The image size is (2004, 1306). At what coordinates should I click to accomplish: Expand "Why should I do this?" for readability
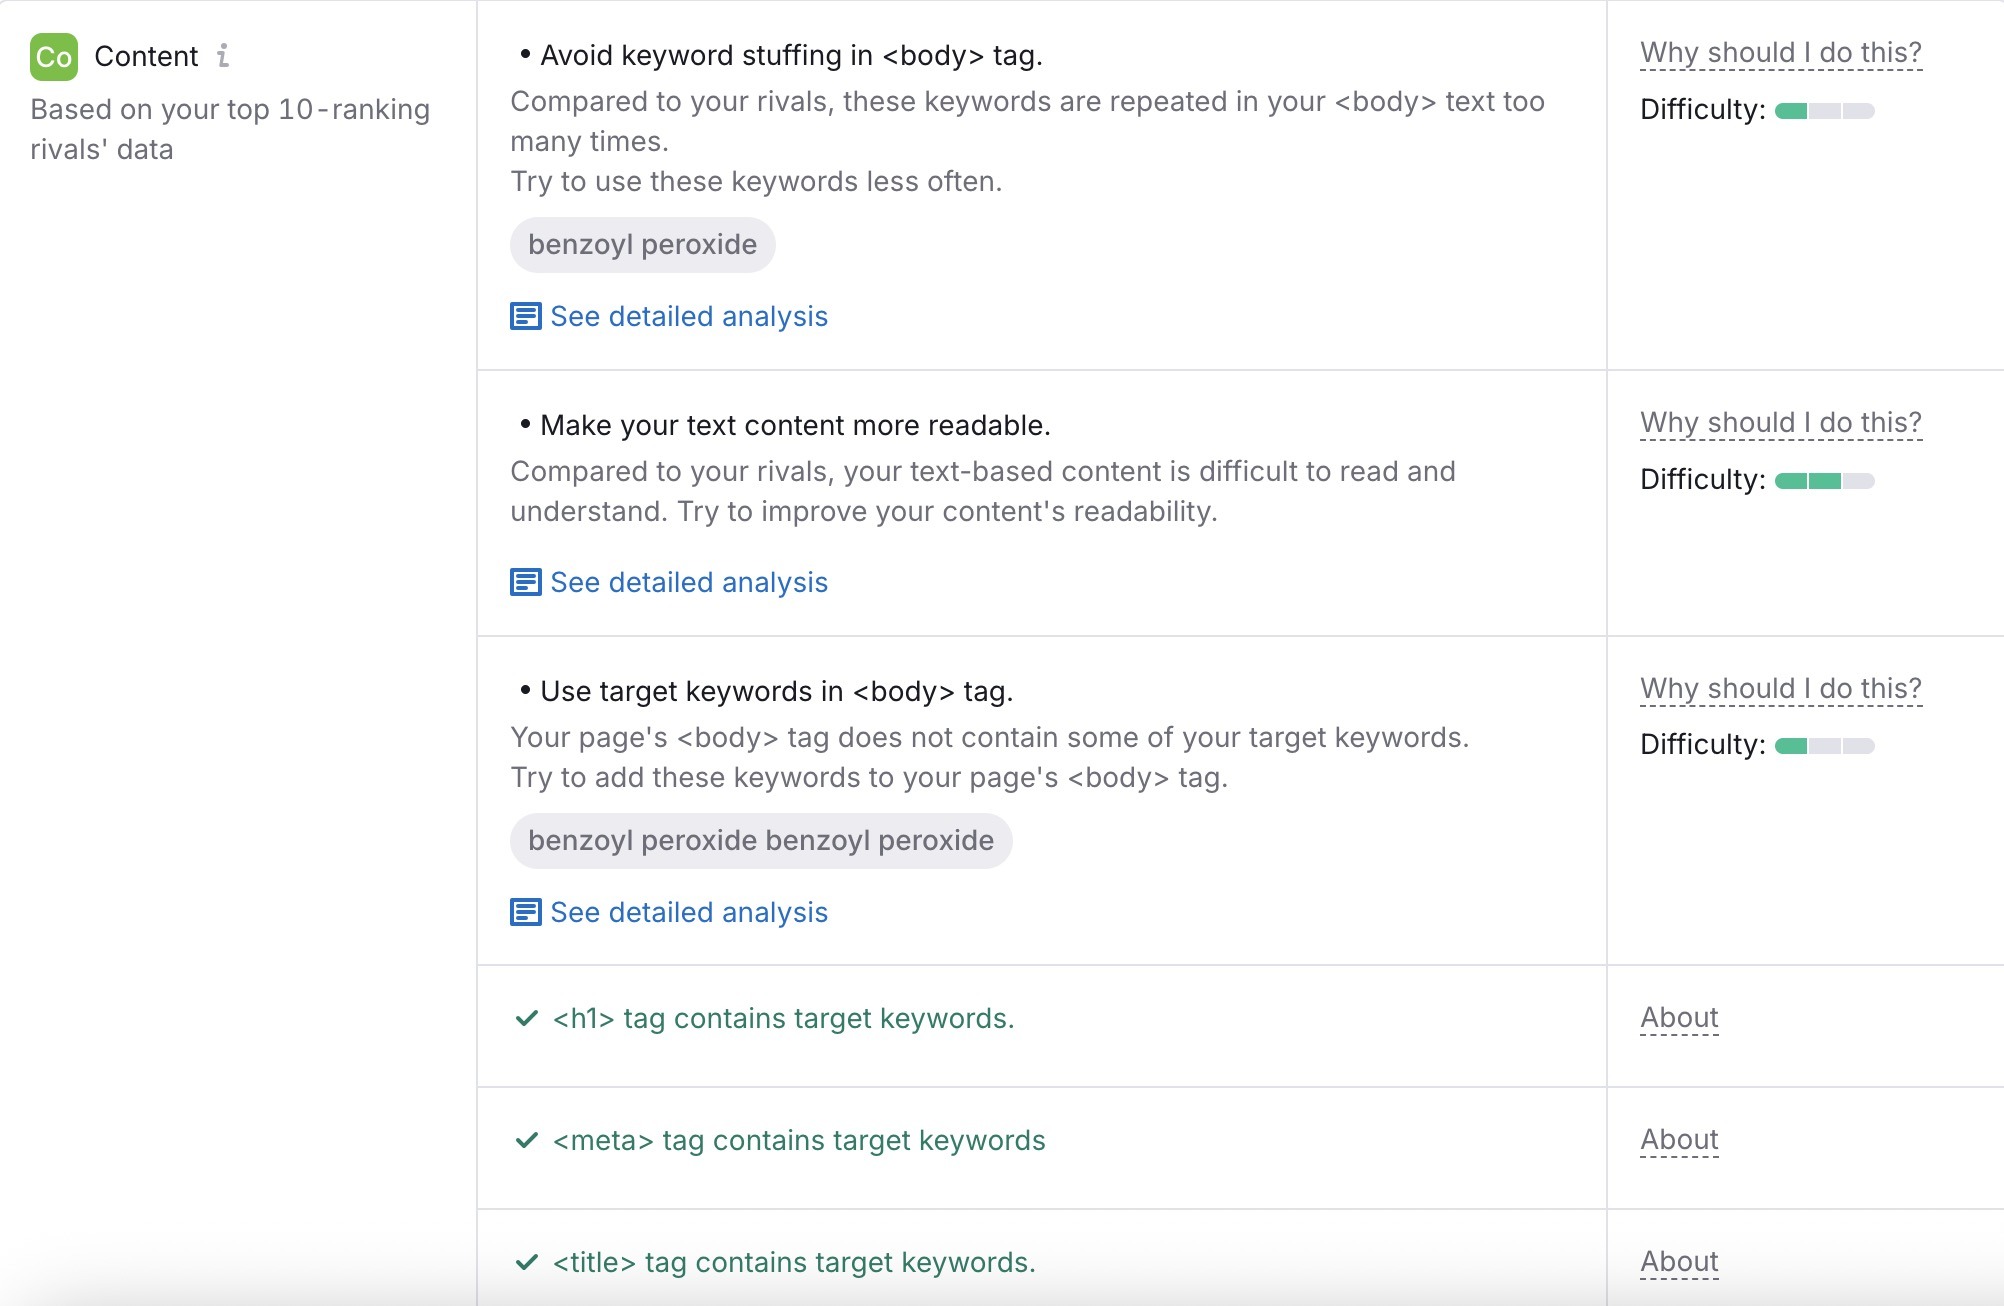(x=1780, y=422)
